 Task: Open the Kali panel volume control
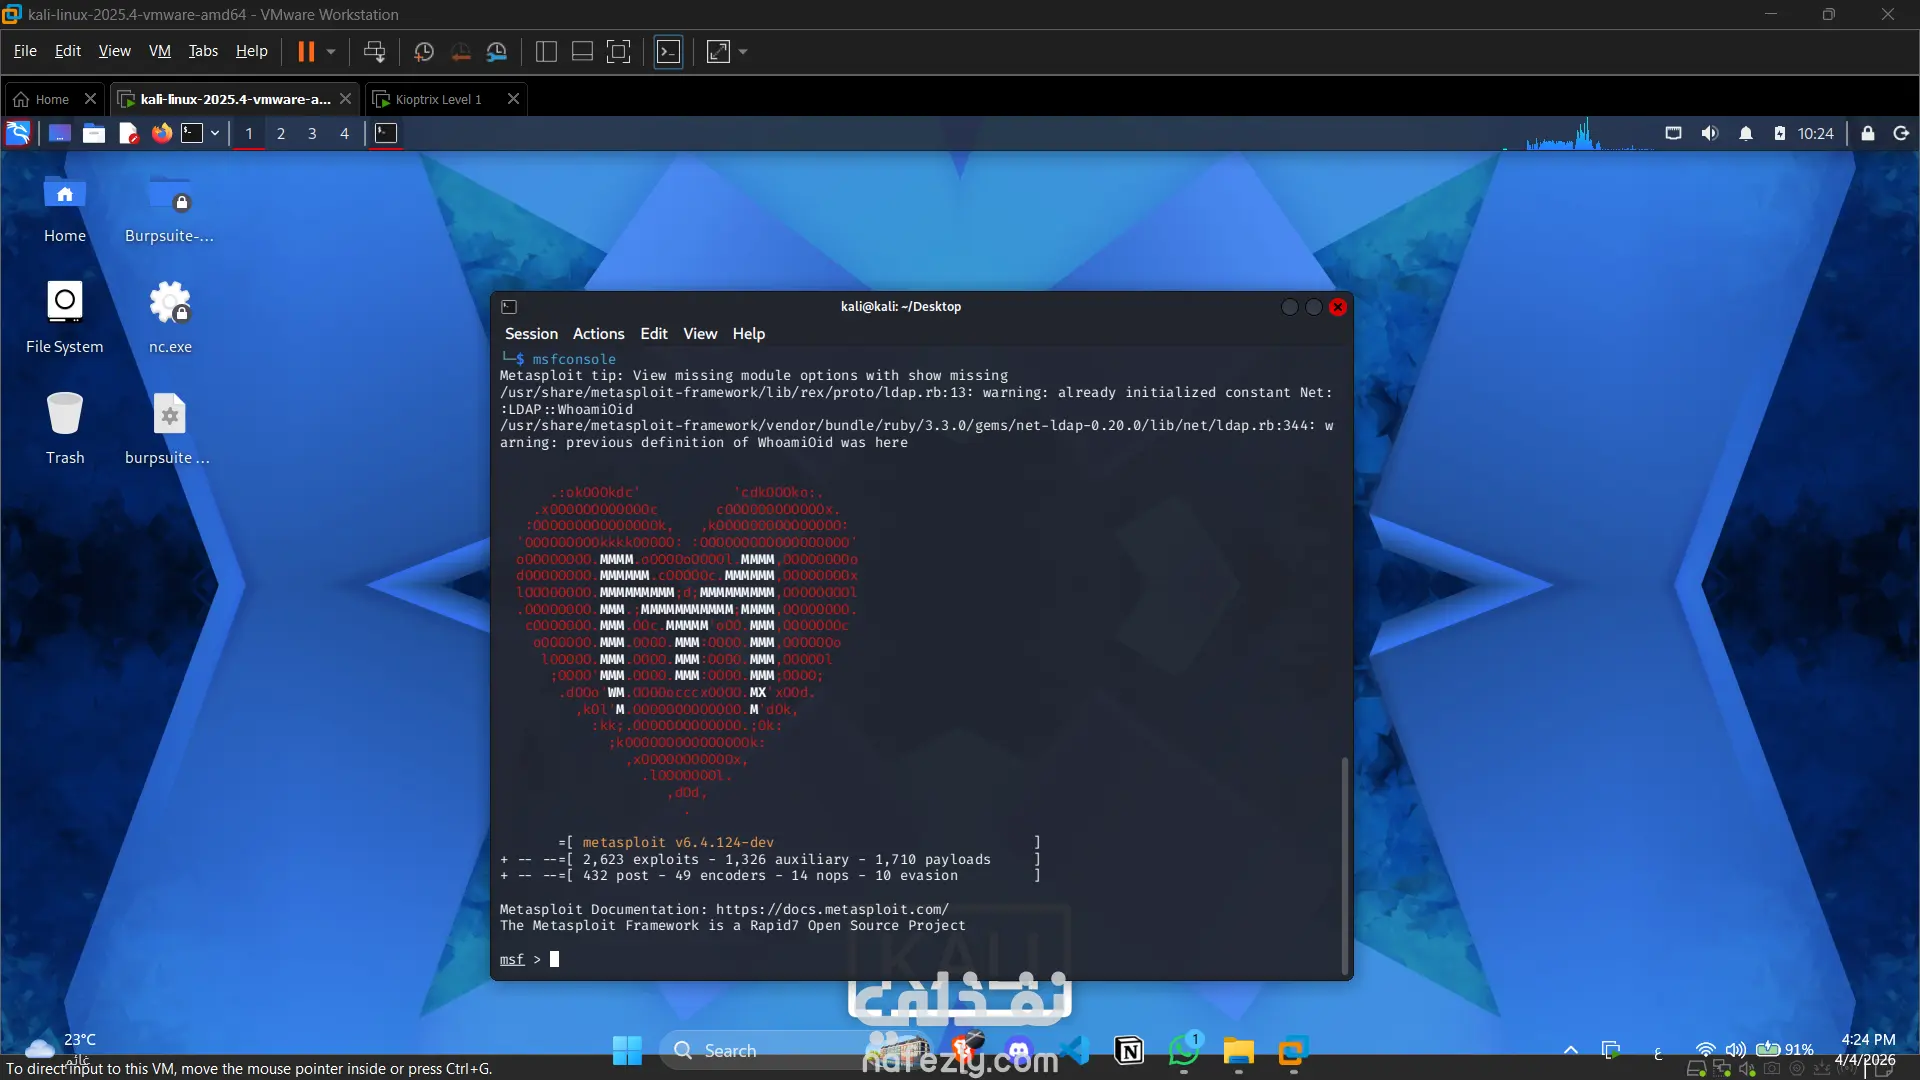[x=1710, y=133]
